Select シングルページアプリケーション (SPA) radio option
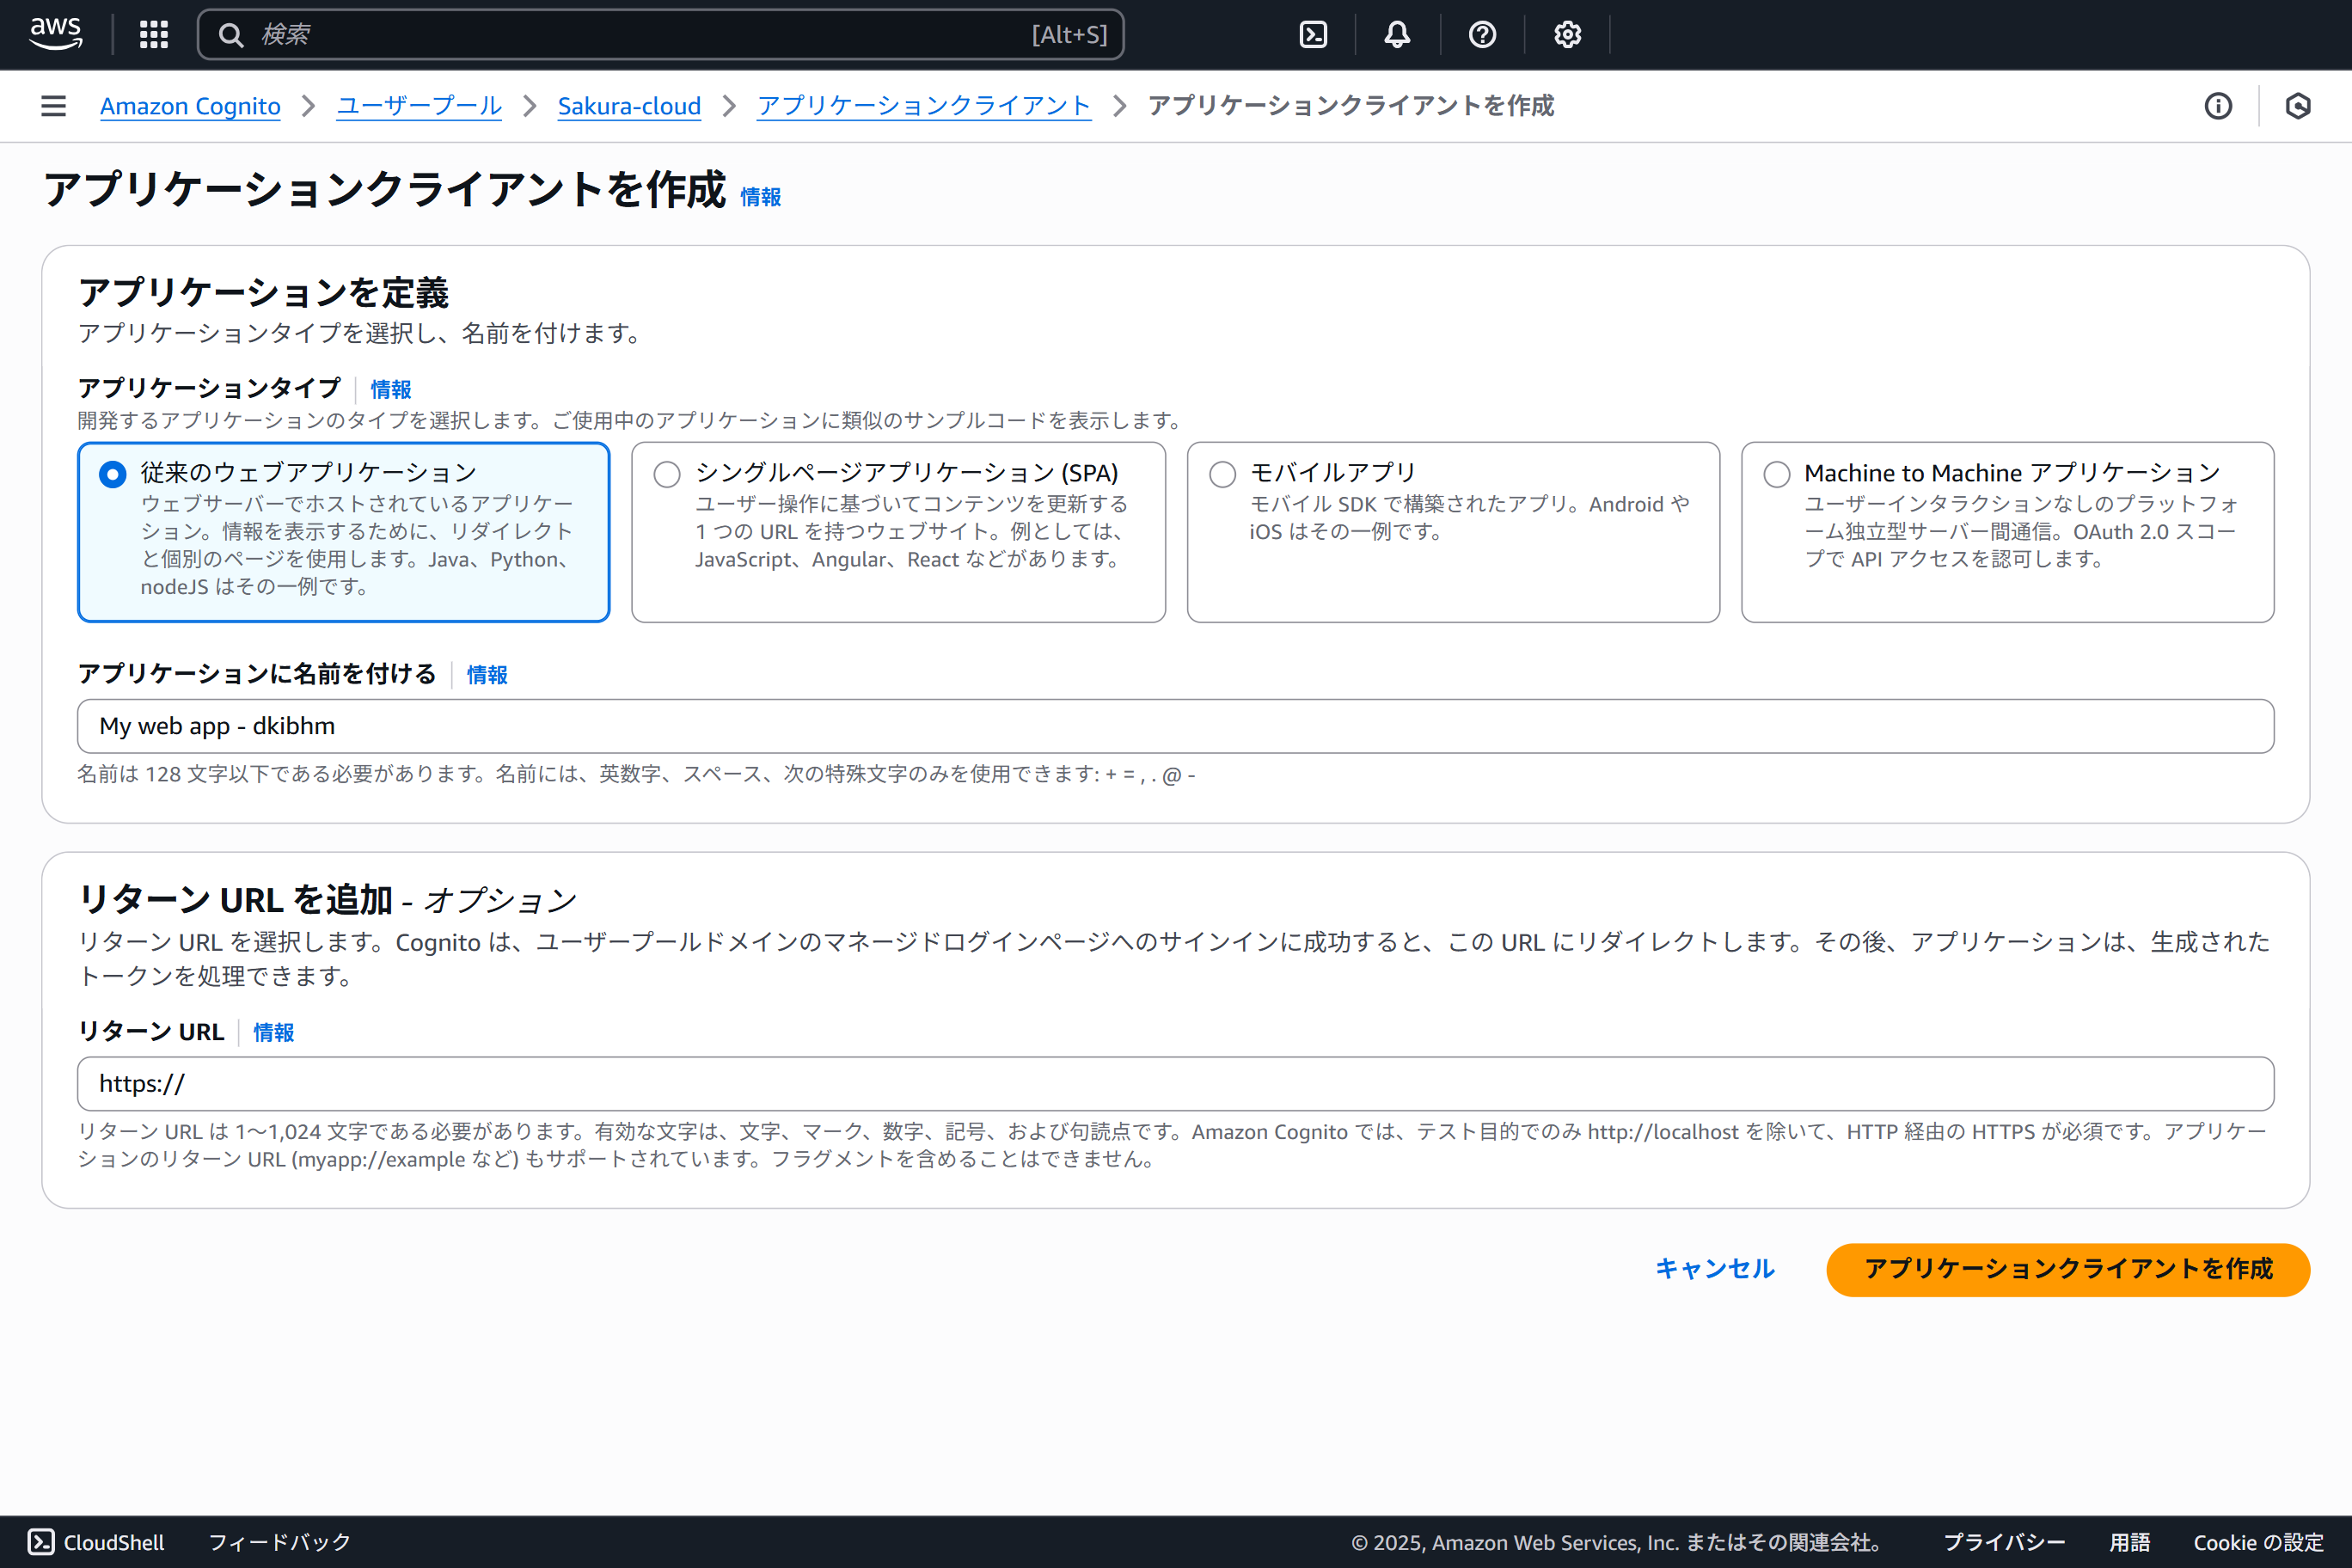This screenshot has width=2352, height=1568. click(x=667, y=474)
